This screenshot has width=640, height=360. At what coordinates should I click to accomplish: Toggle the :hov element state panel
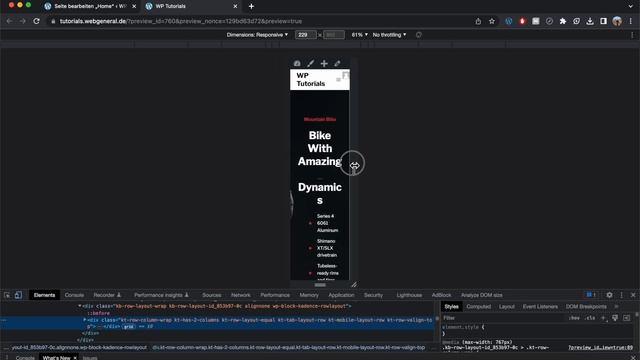(574, 318)
